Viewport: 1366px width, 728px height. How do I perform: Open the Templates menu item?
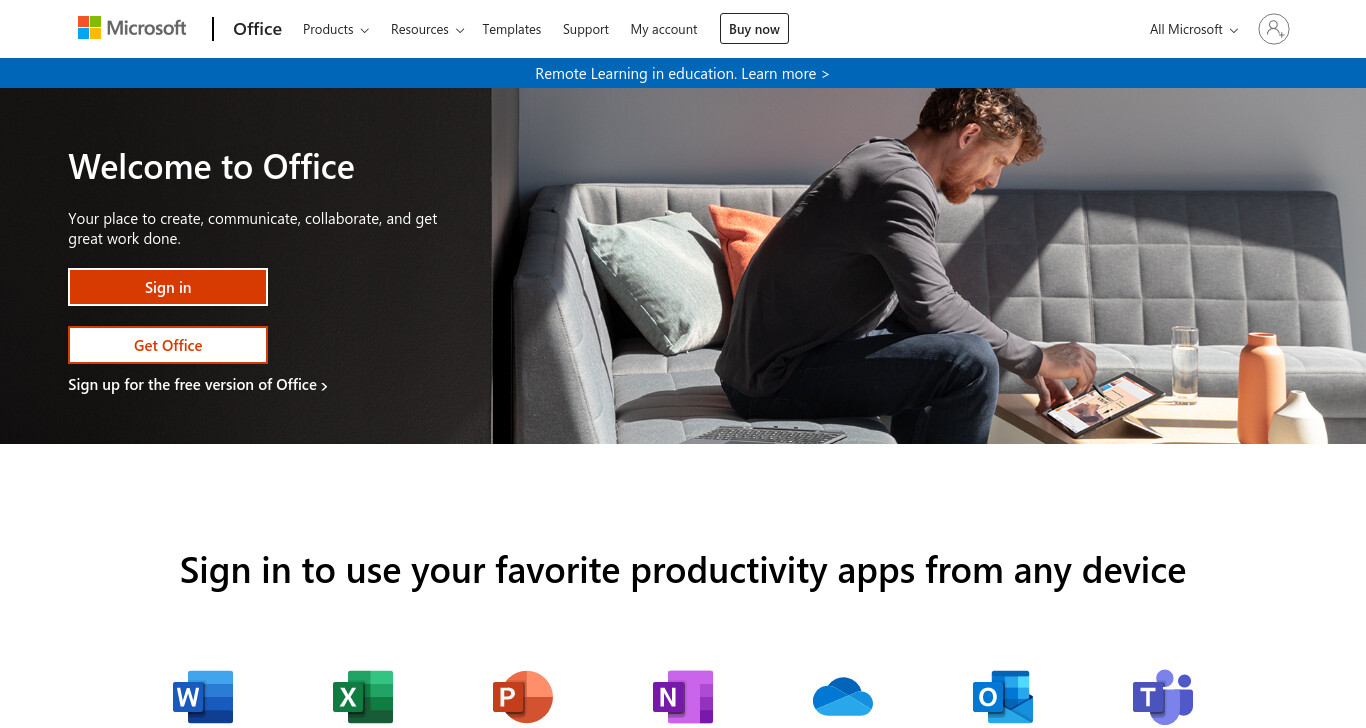512,29
